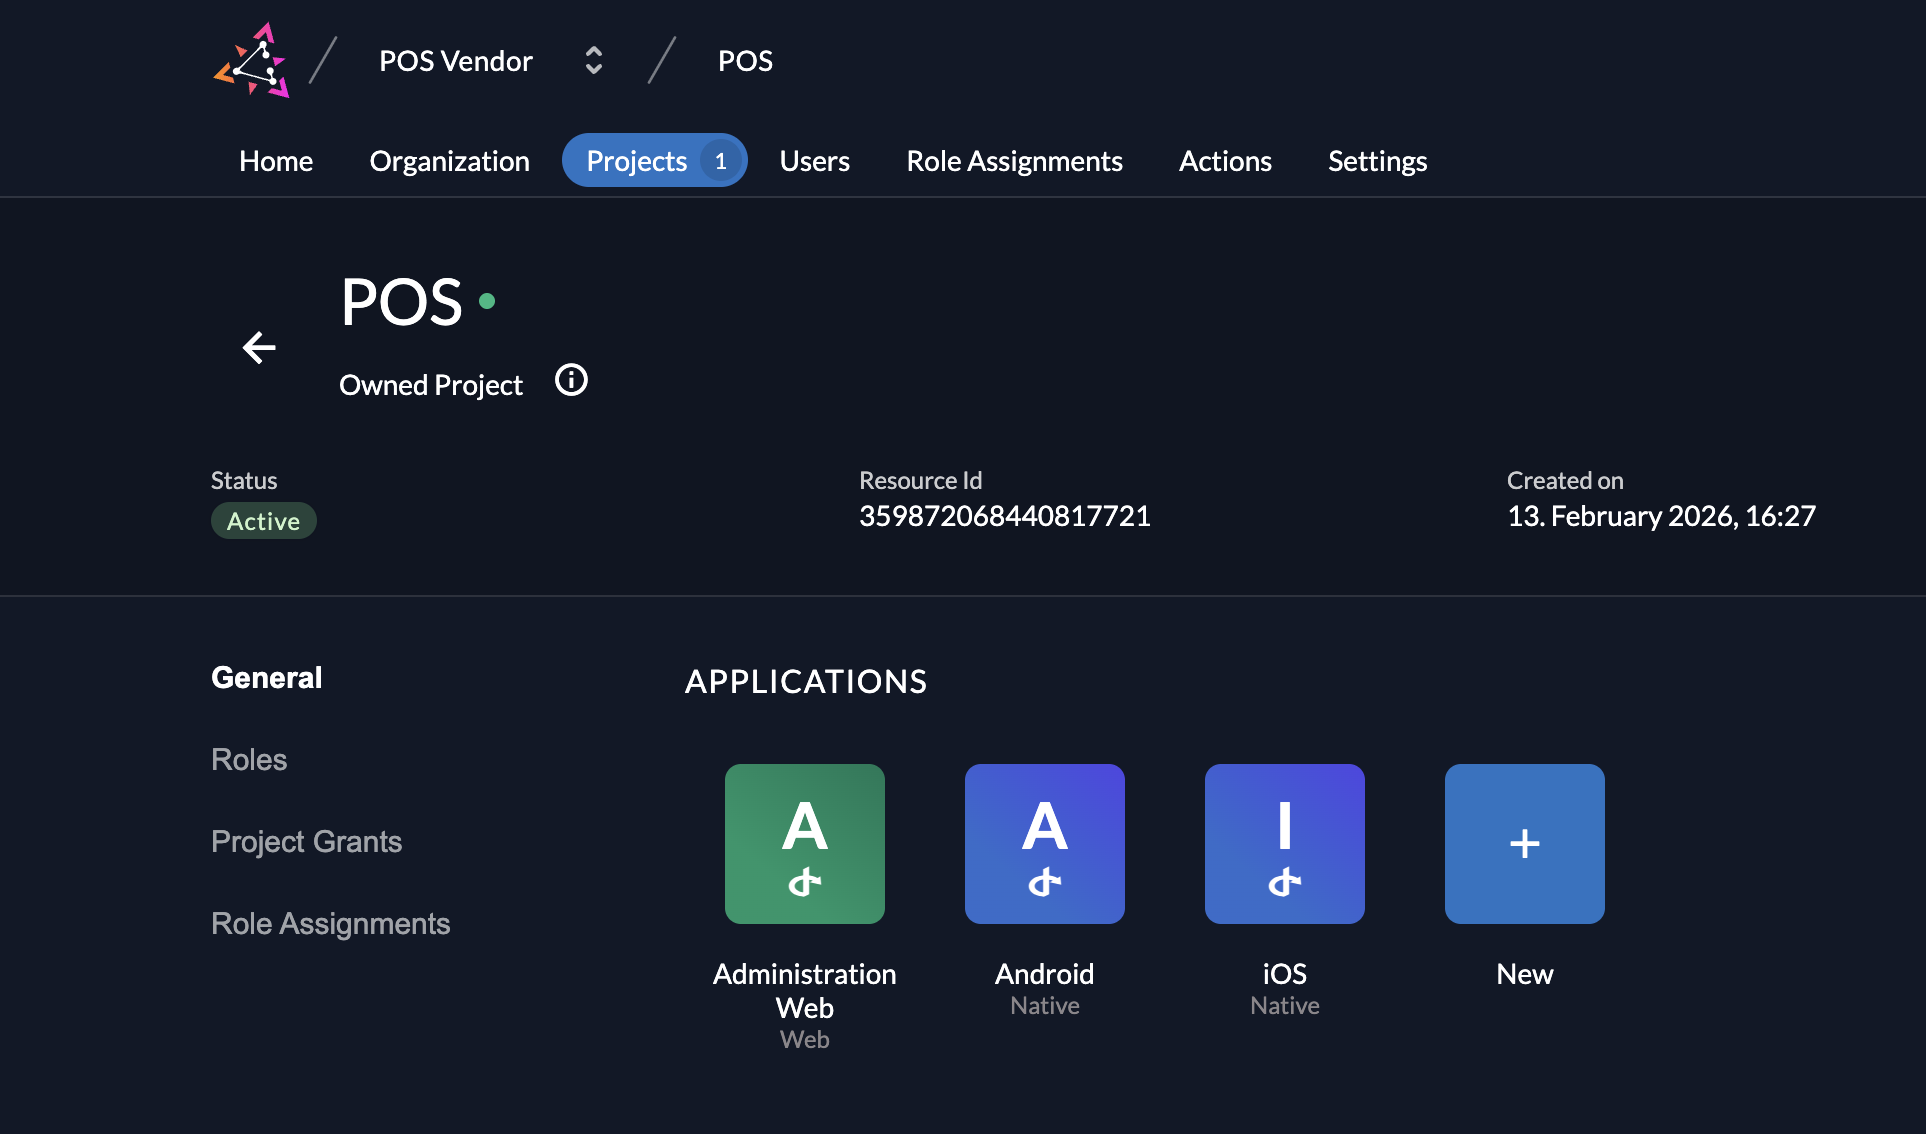Open the Settings tab
Screen dimensions: 1926x1134
tap(1377, 161)
